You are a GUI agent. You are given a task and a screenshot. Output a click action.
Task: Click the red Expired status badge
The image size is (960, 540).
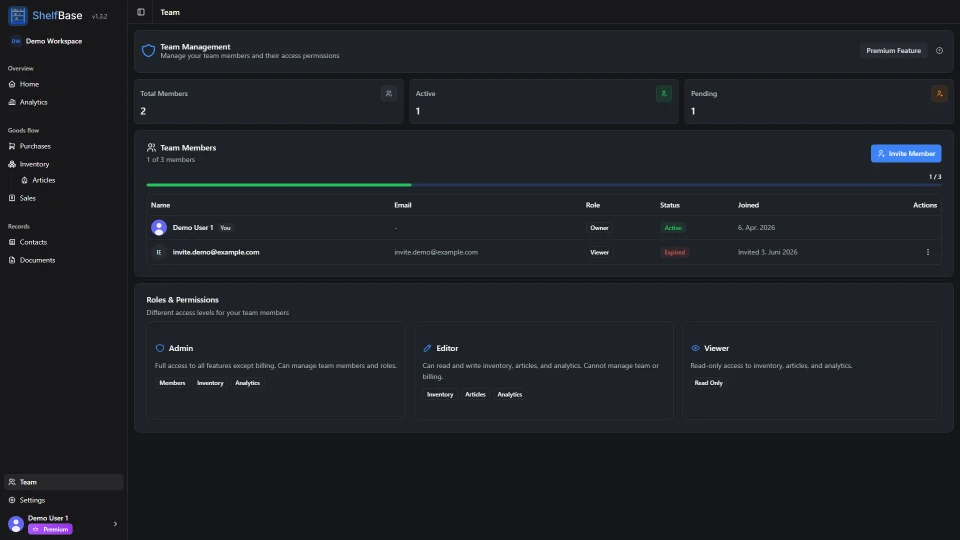[x=675, y=252]
